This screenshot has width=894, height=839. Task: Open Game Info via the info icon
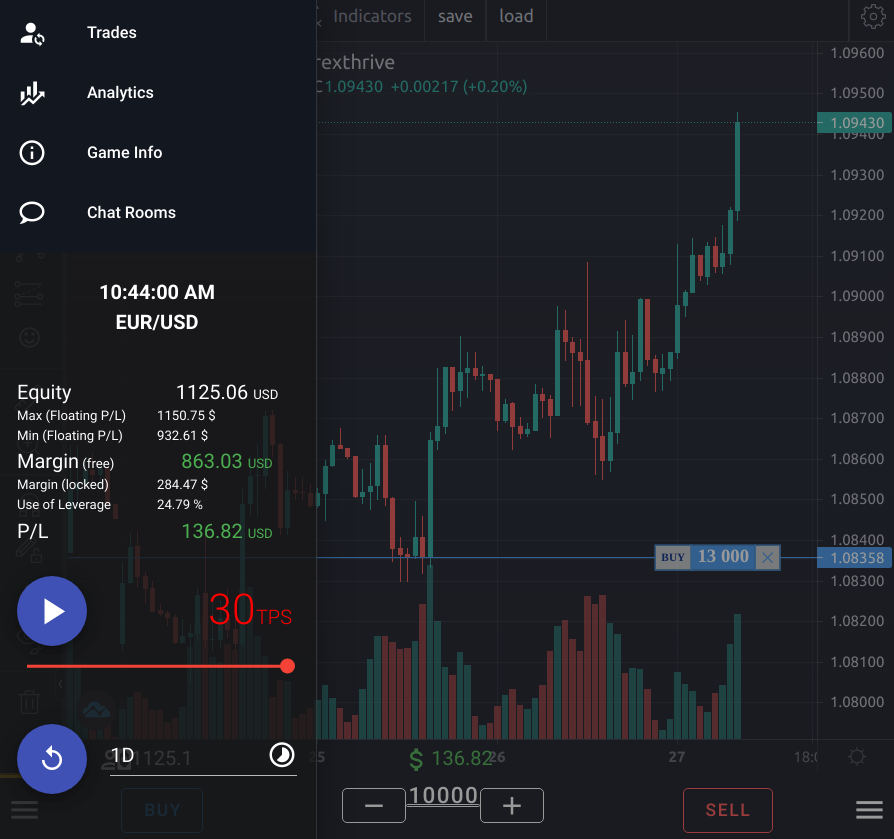click(x=31, y=152)
